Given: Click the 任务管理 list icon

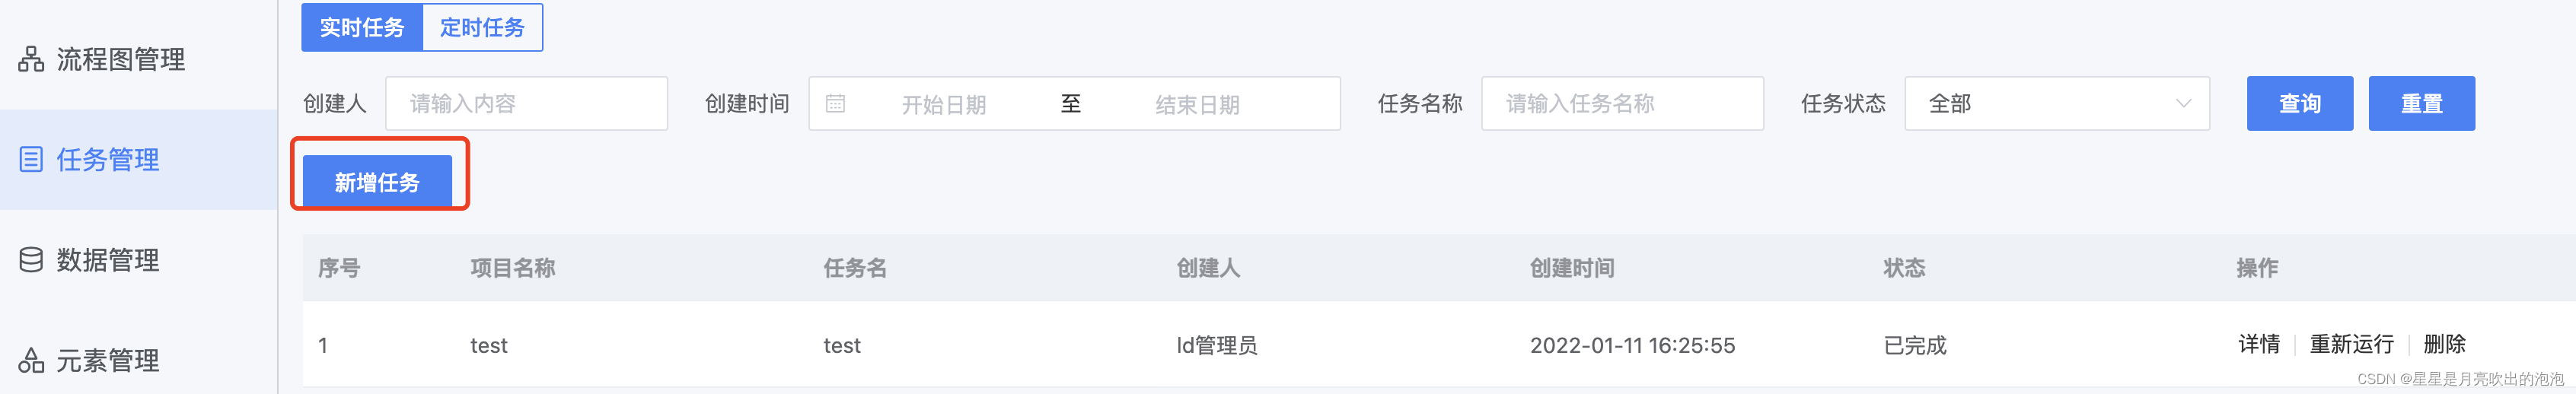Looking at the screenshot, I should 31,159.
